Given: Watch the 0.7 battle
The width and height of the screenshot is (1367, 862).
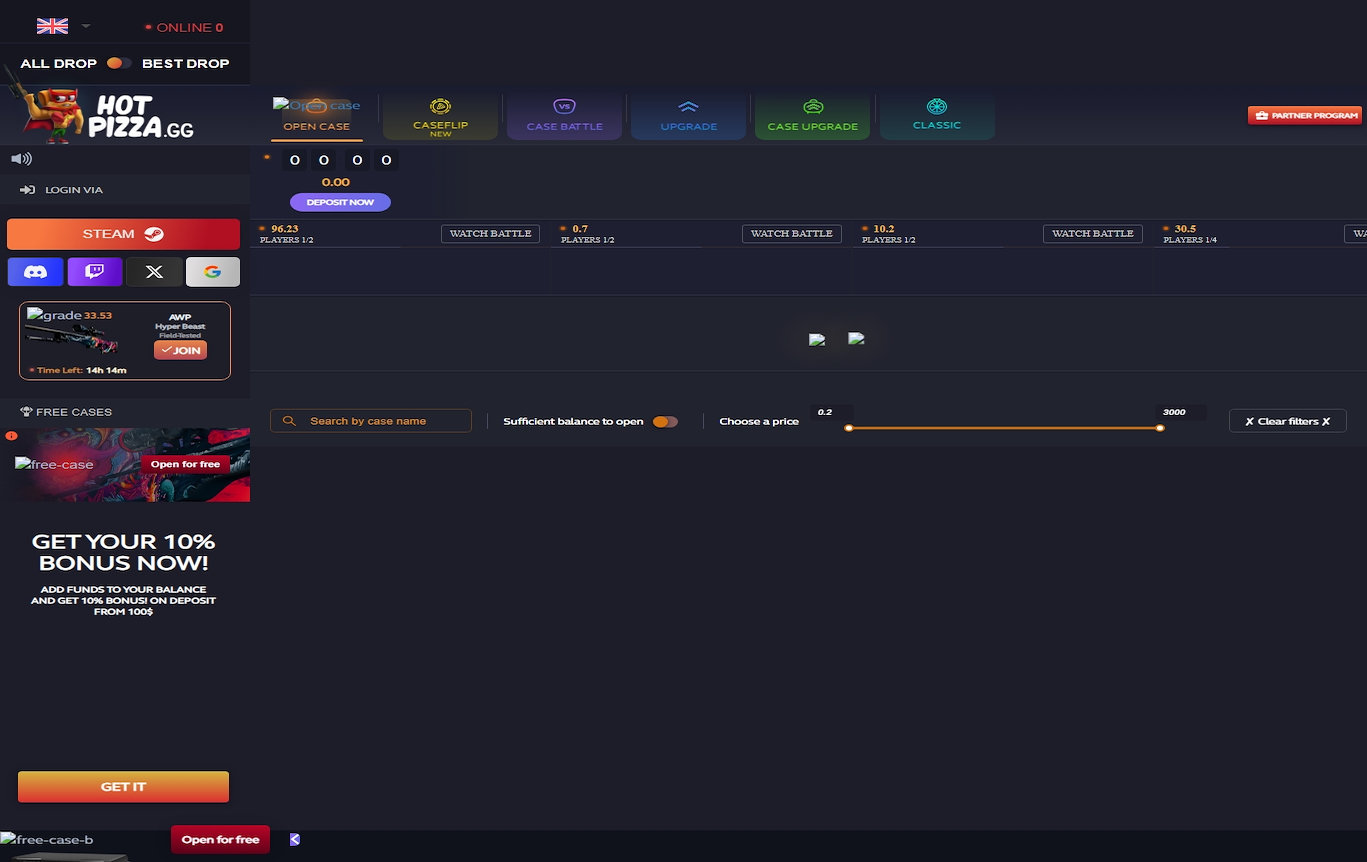Looking at the screenshot, I should (x=791, y=233).
